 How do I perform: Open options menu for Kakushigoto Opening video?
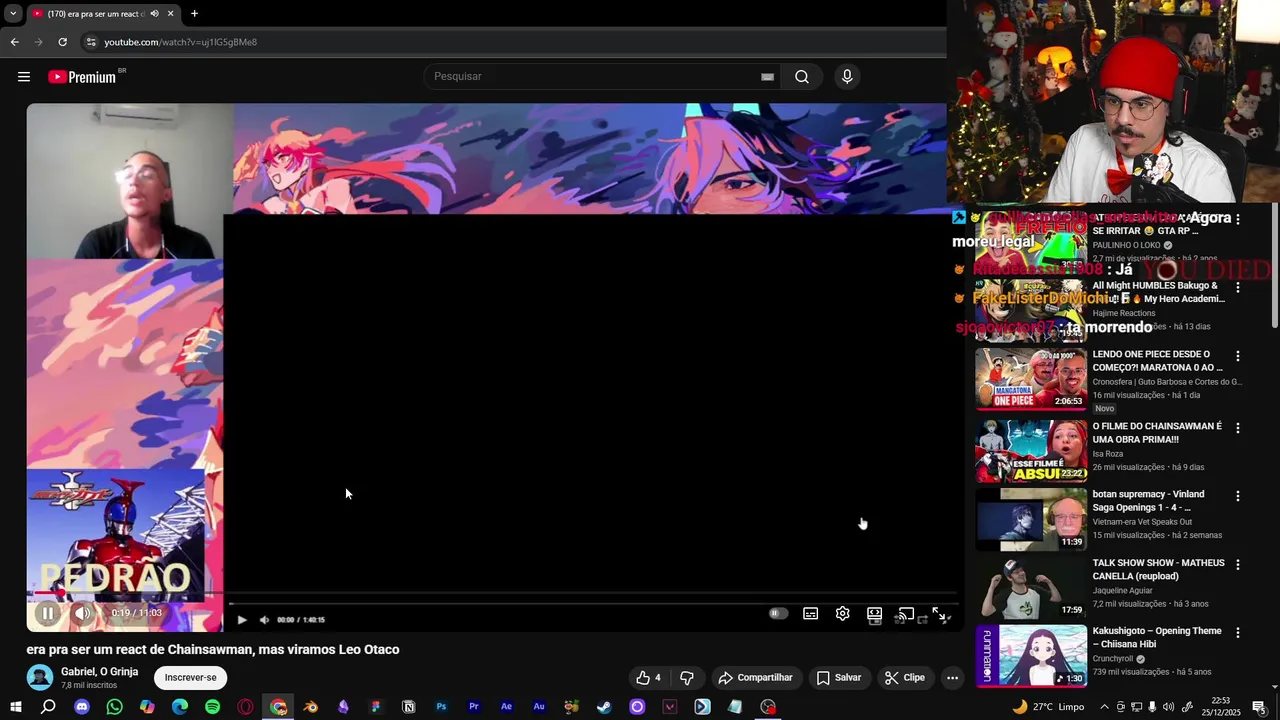[1238, 633]
